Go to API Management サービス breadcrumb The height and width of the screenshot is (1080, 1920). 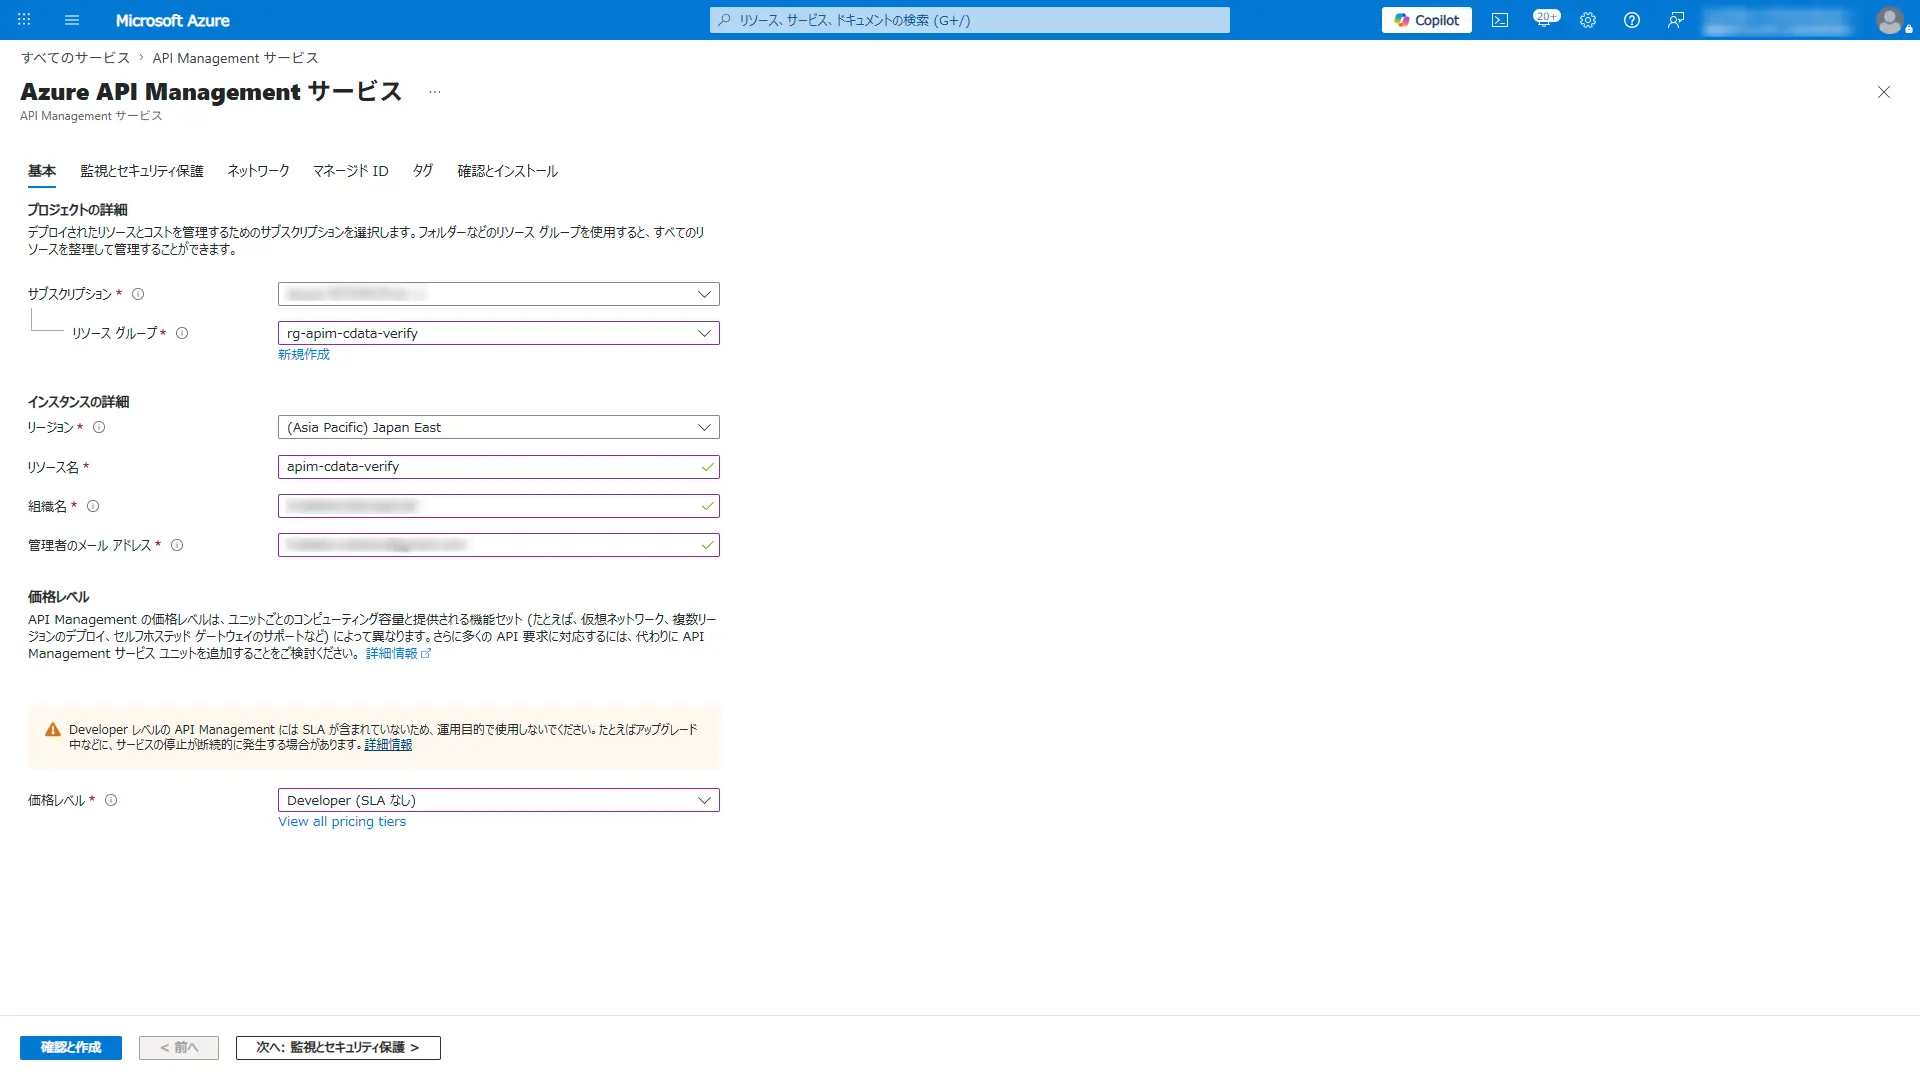pos(235,58)
